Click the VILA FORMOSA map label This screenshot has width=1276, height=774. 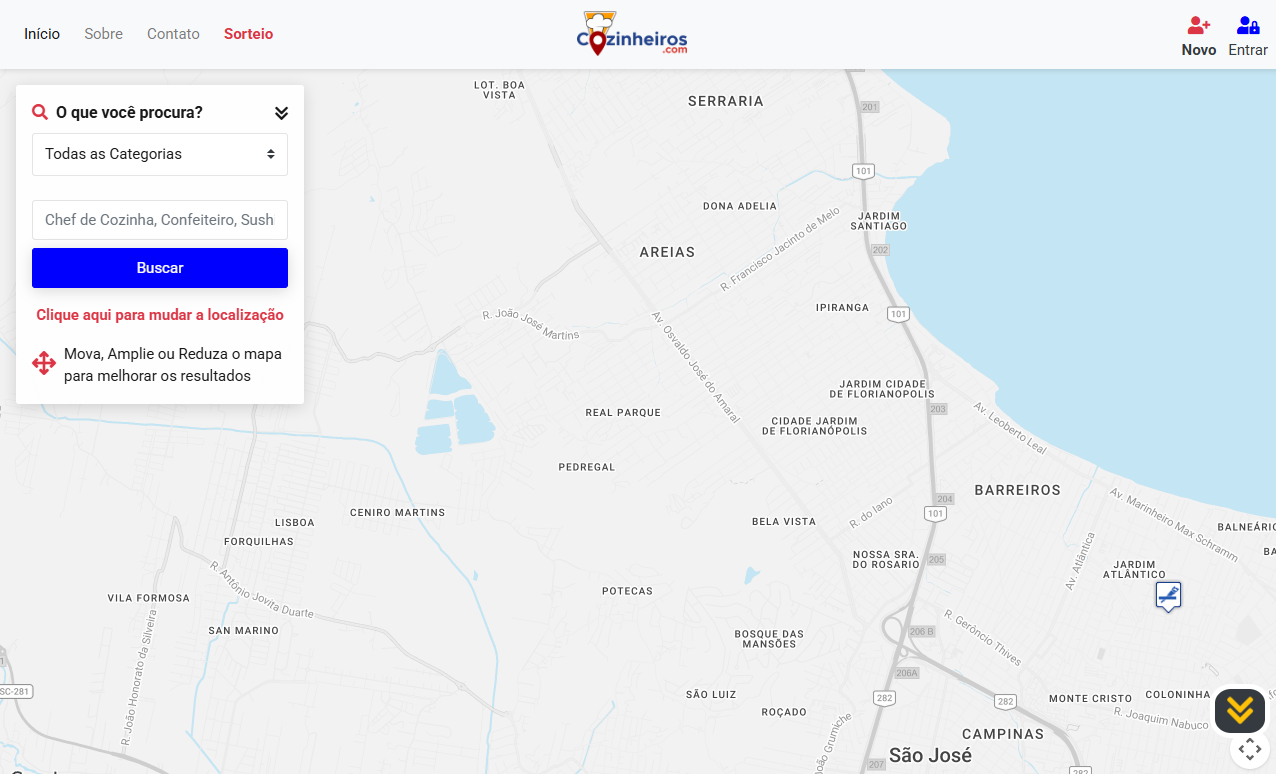point(149,598)
